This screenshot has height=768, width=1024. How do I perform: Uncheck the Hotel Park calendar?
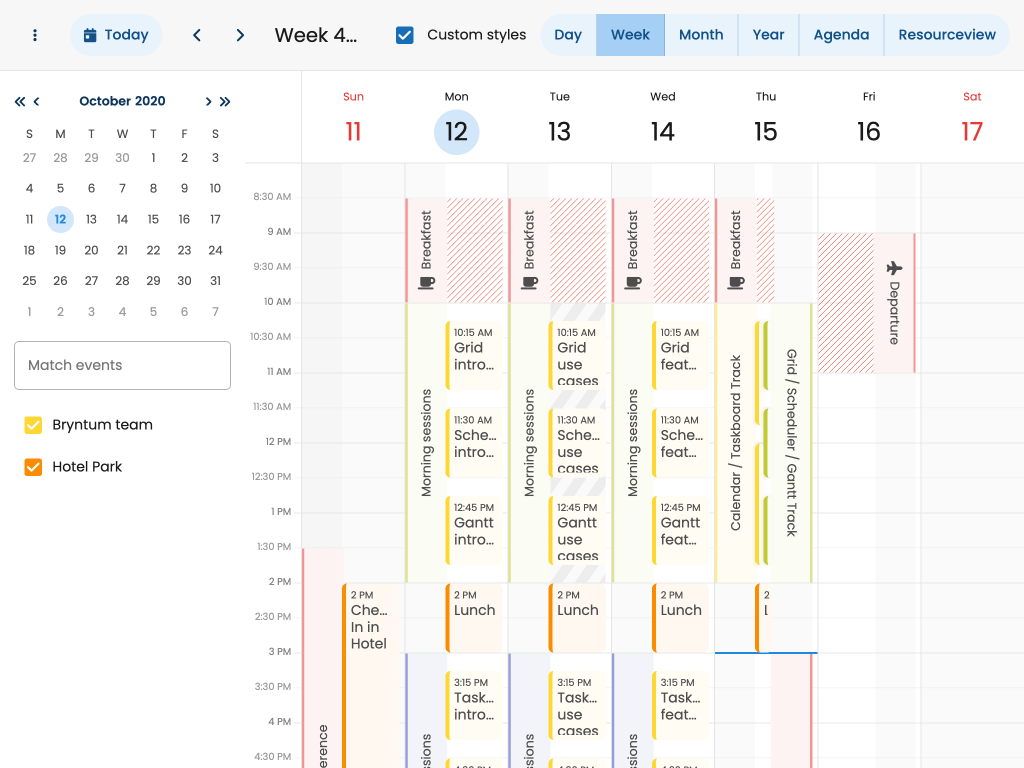click(34, 467)
